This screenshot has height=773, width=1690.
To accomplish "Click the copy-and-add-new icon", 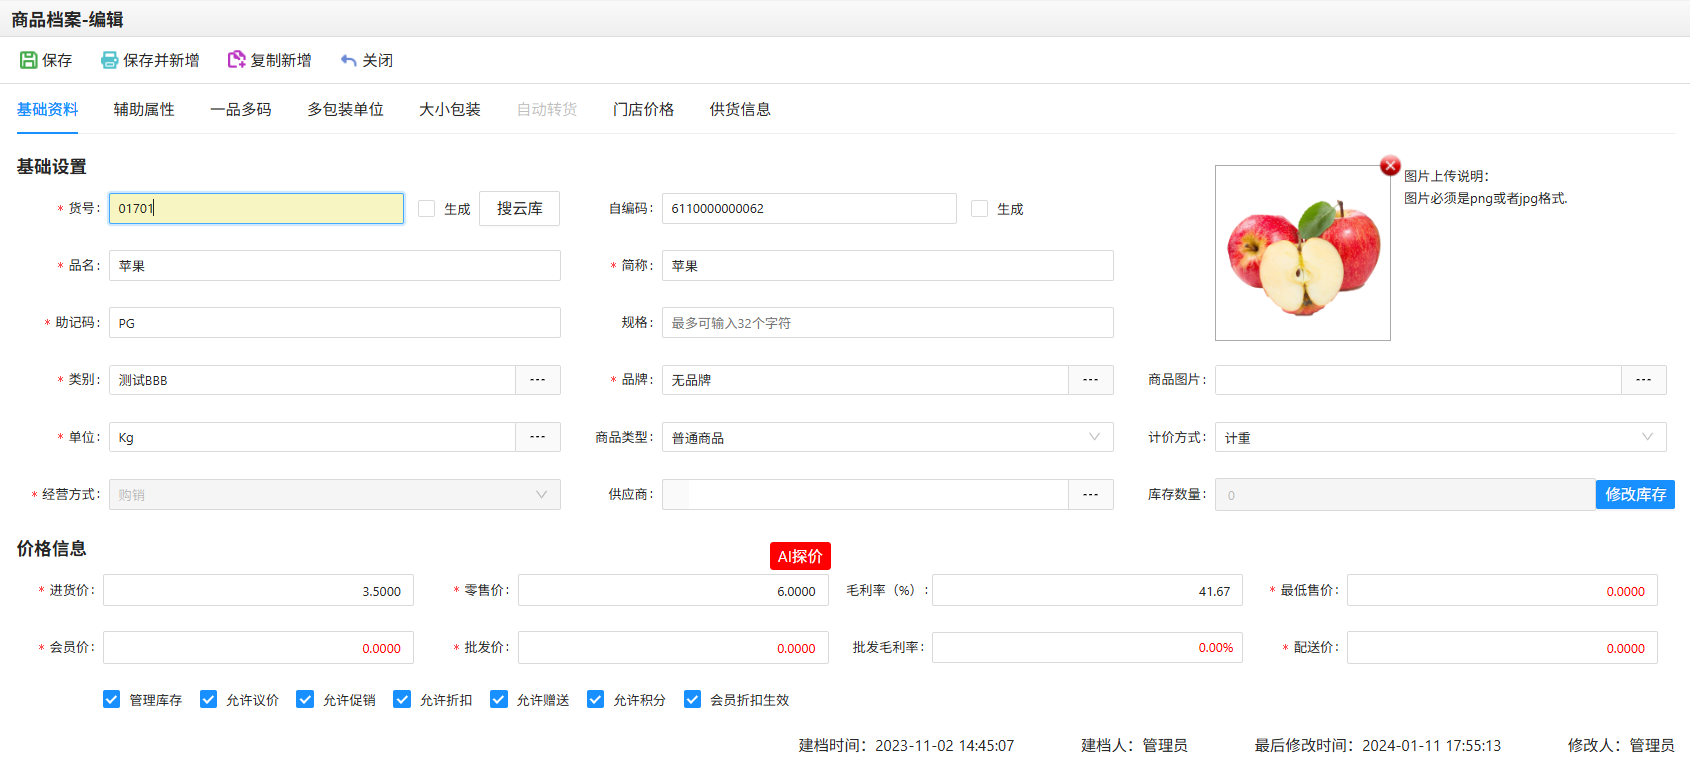I will [236, 60].
